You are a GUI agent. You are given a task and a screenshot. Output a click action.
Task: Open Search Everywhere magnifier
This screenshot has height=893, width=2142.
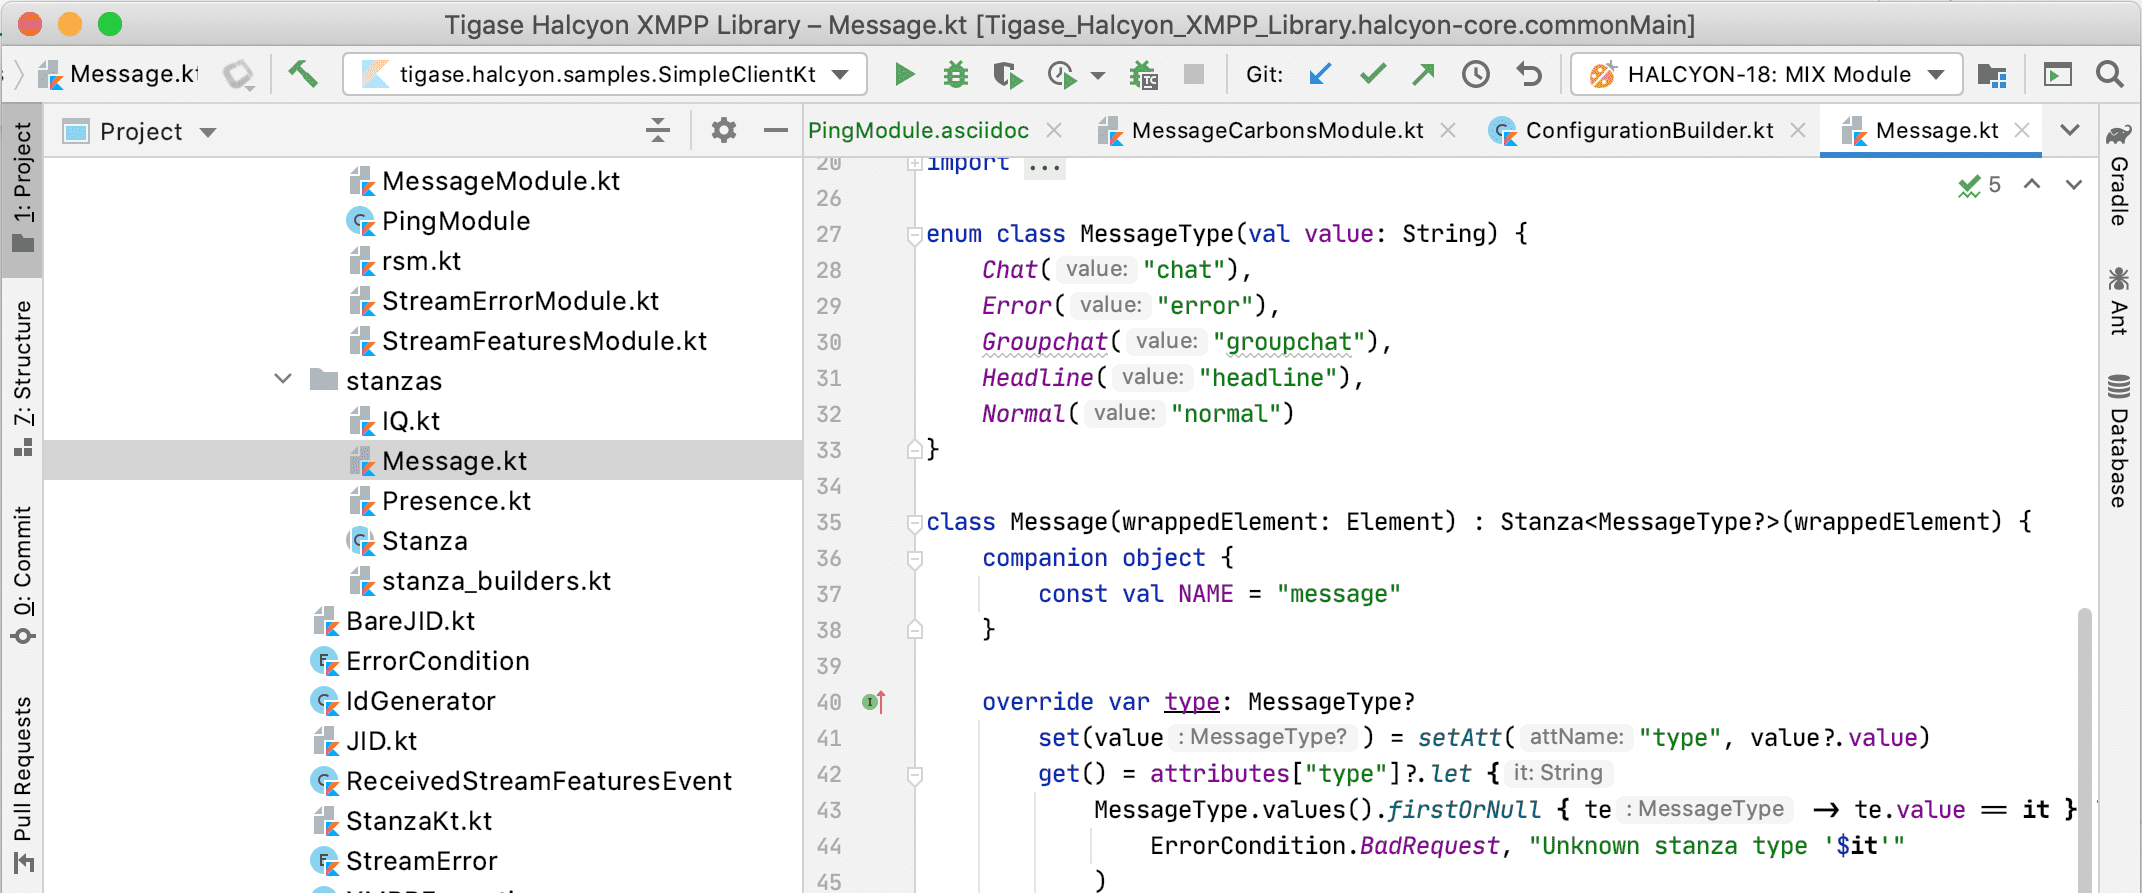click(2109, 74)
